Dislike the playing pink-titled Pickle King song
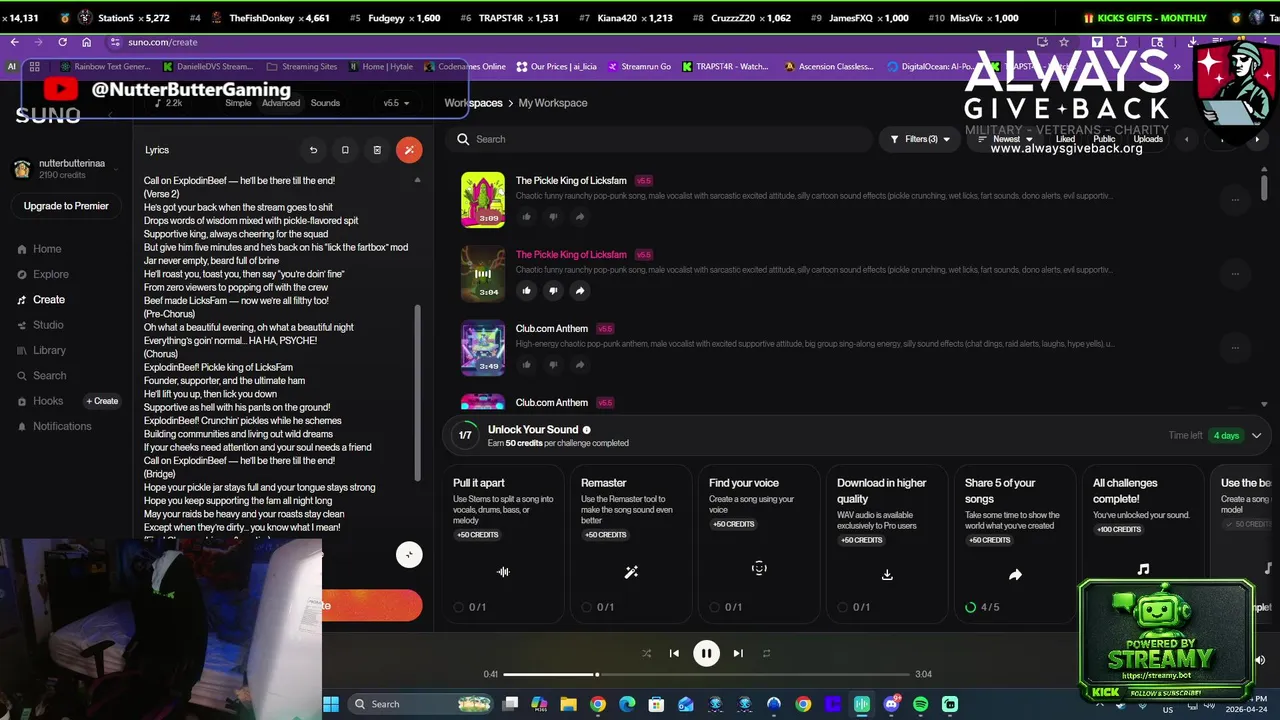Viewport: 1280px width, 720px height. point(553,291)
